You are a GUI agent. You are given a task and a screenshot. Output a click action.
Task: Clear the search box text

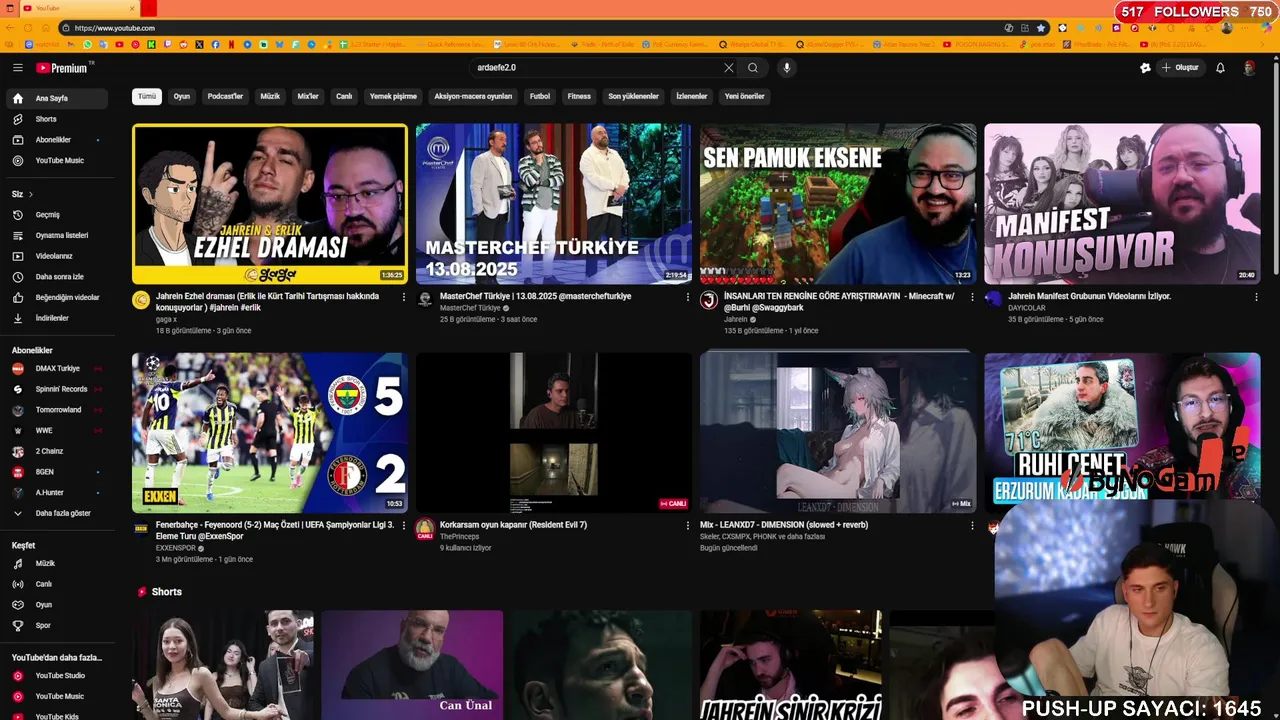[x=728, y=68]
